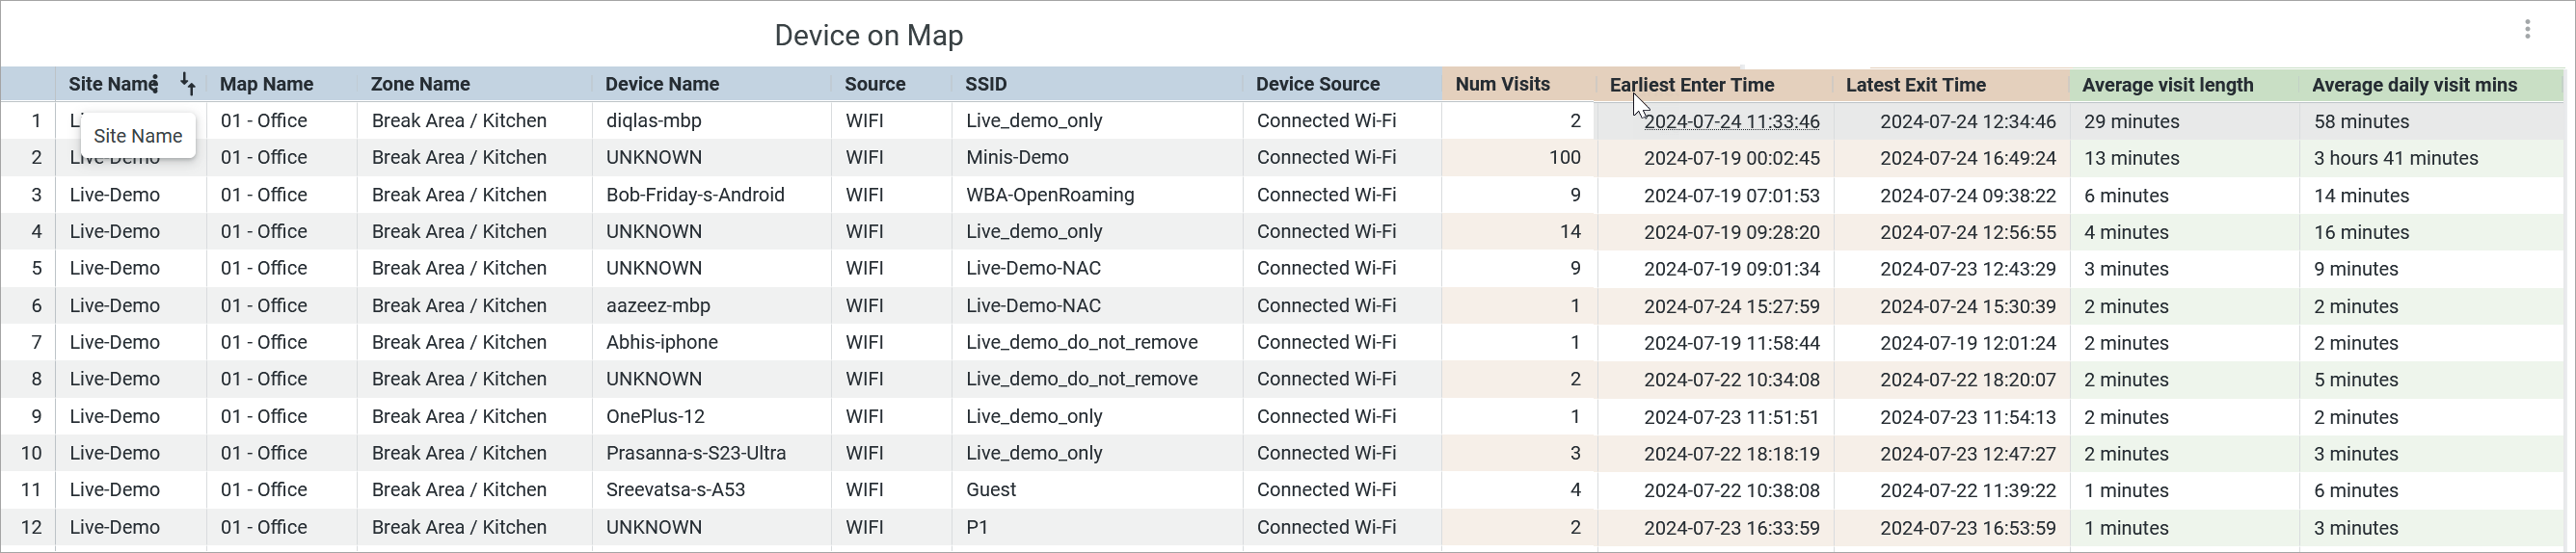Sort by Latest Exit Time column
This screenshot has height=553, width=2576.
pyautogui.click(x=1916, y=86)
